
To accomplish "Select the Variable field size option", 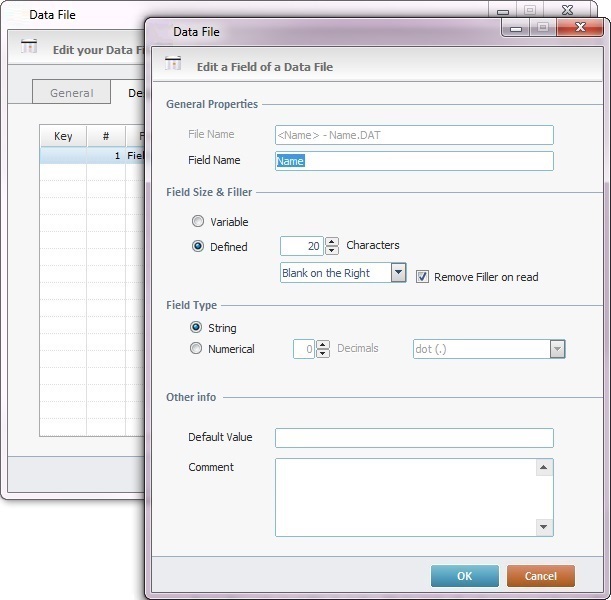I will pyautogui.click(x=198, y=222).
